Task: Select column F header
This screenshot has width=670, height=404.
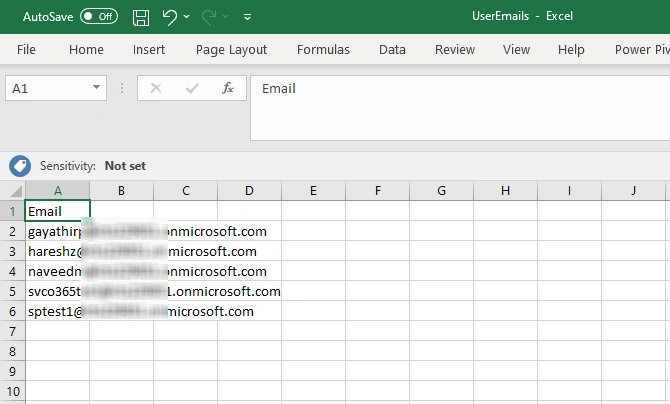Action: (x=377, y=191)
